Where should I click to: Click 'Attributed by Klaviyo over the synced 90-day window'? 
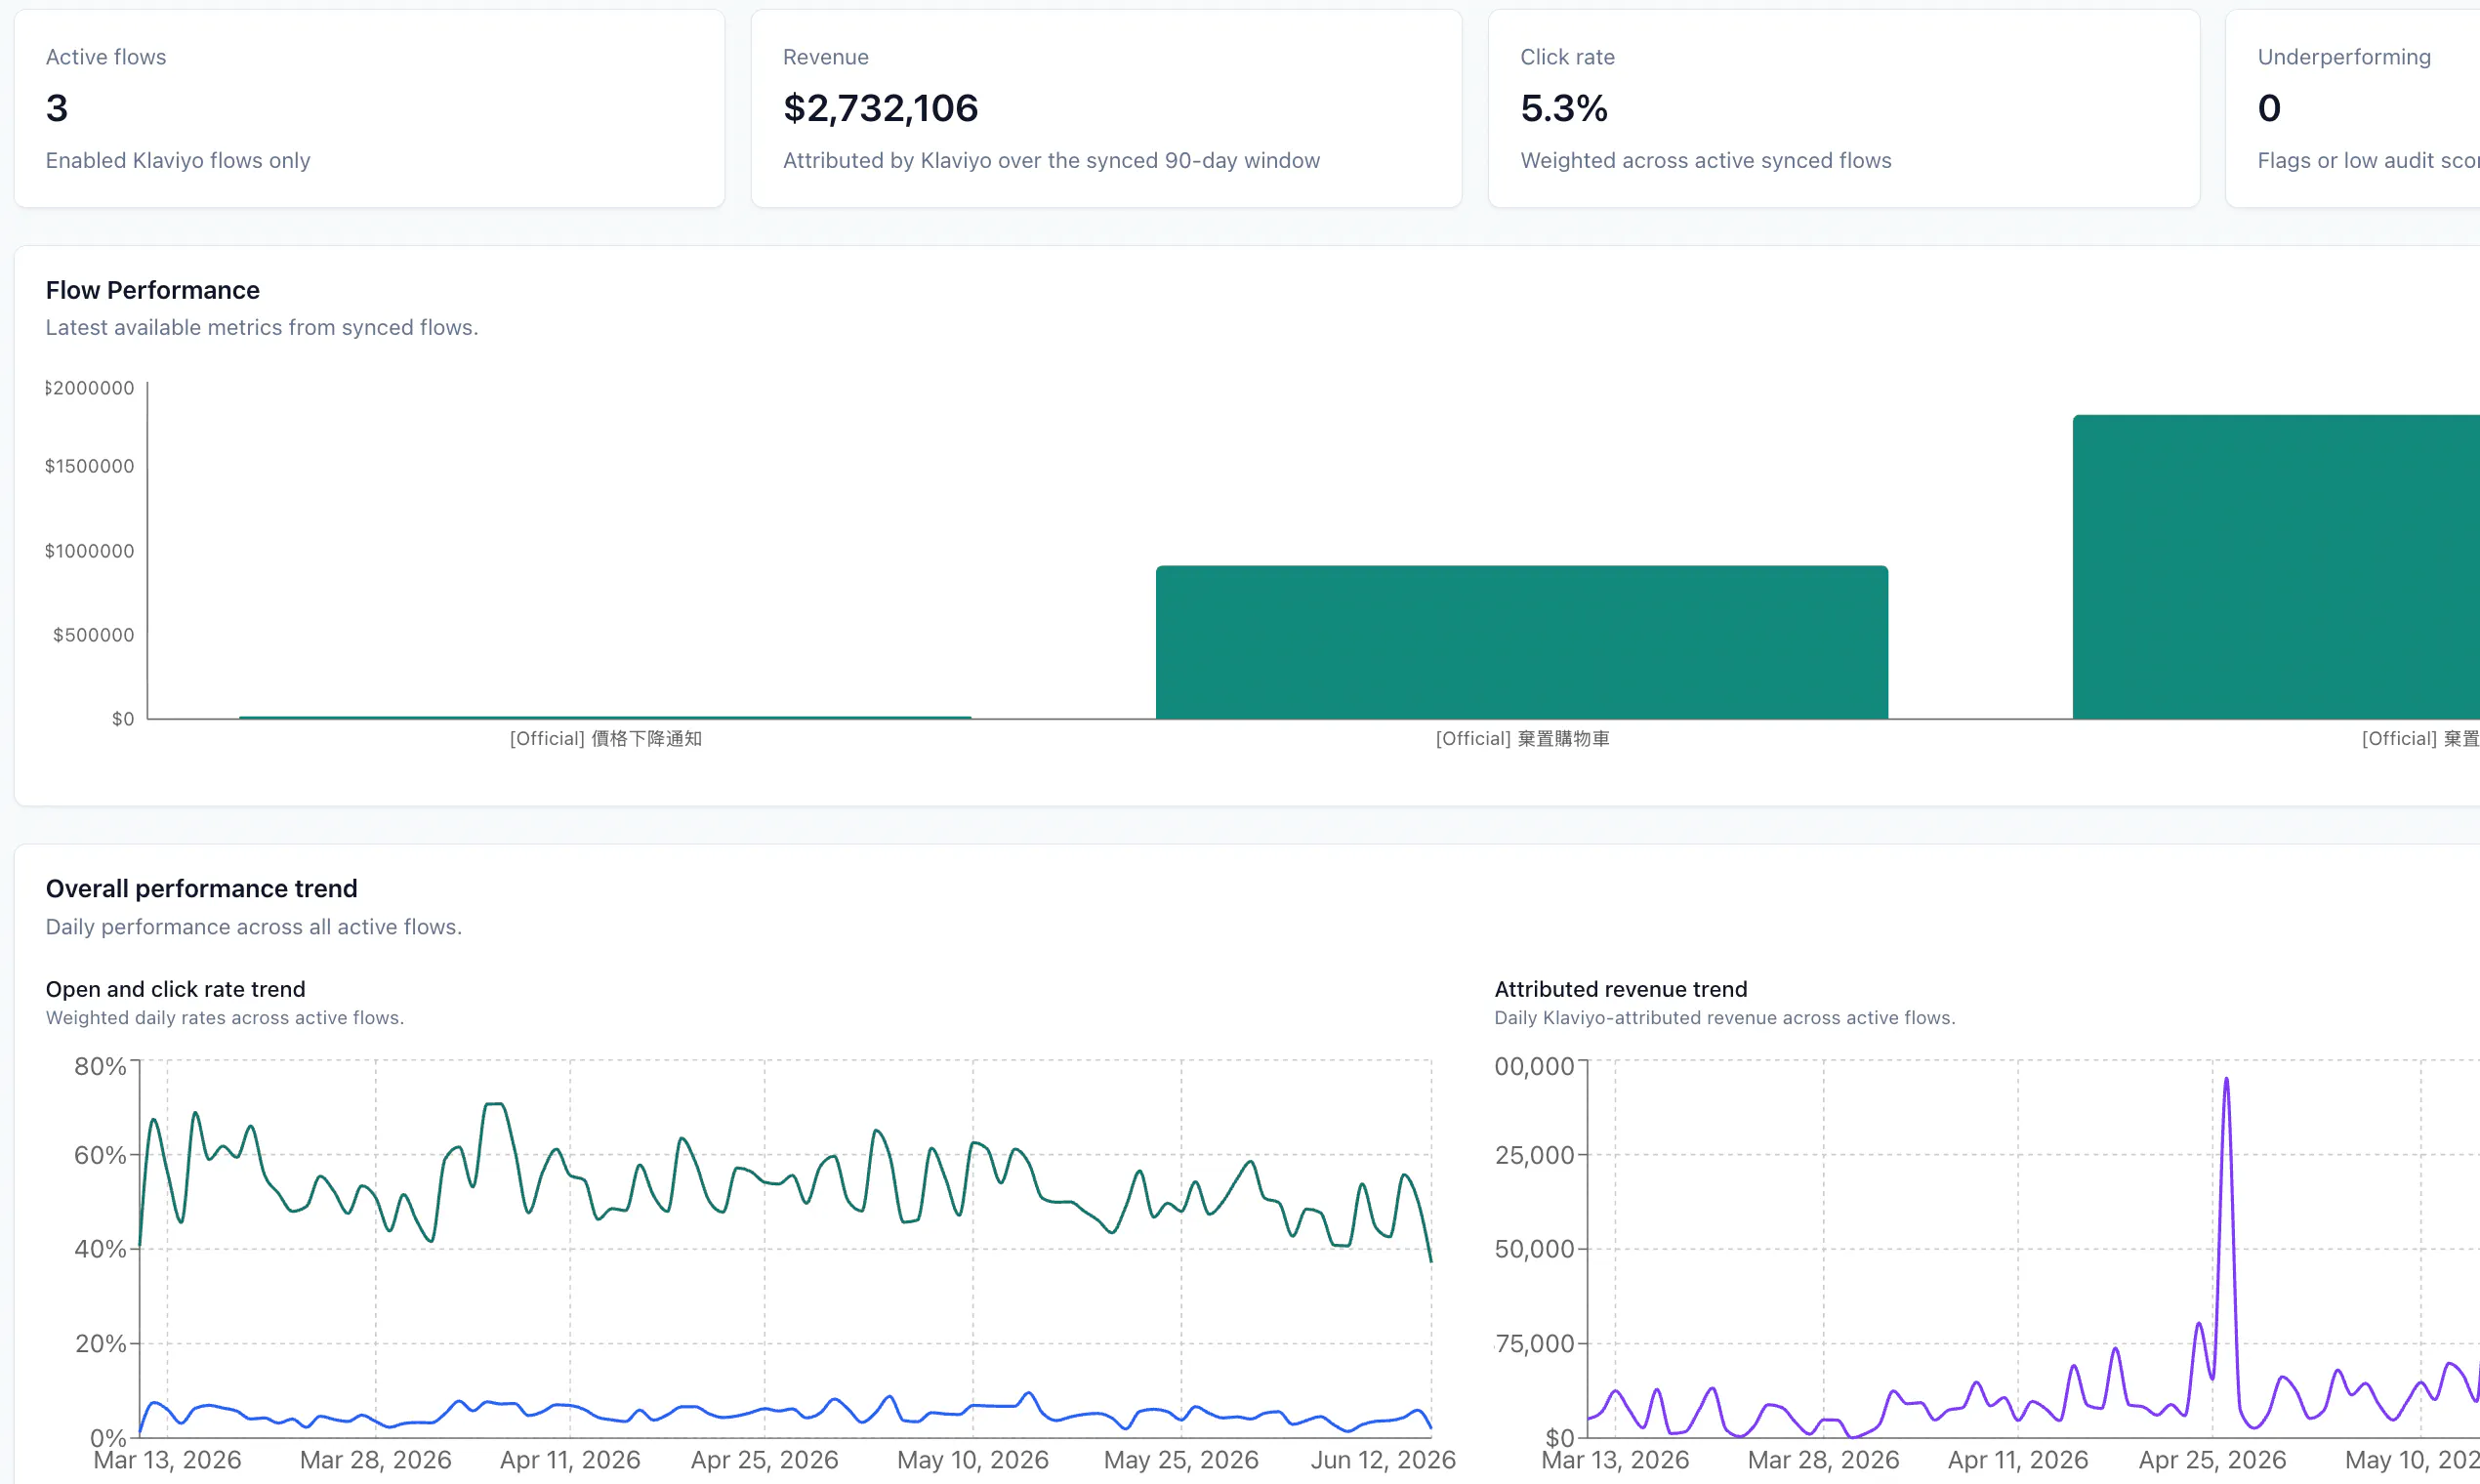click(1051, 160)
